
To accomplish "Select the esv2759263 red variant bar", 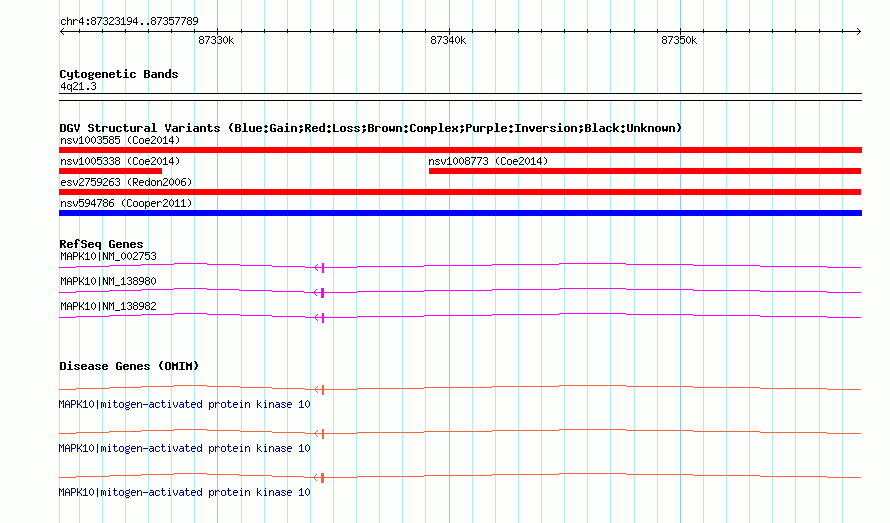I will 460,192.
